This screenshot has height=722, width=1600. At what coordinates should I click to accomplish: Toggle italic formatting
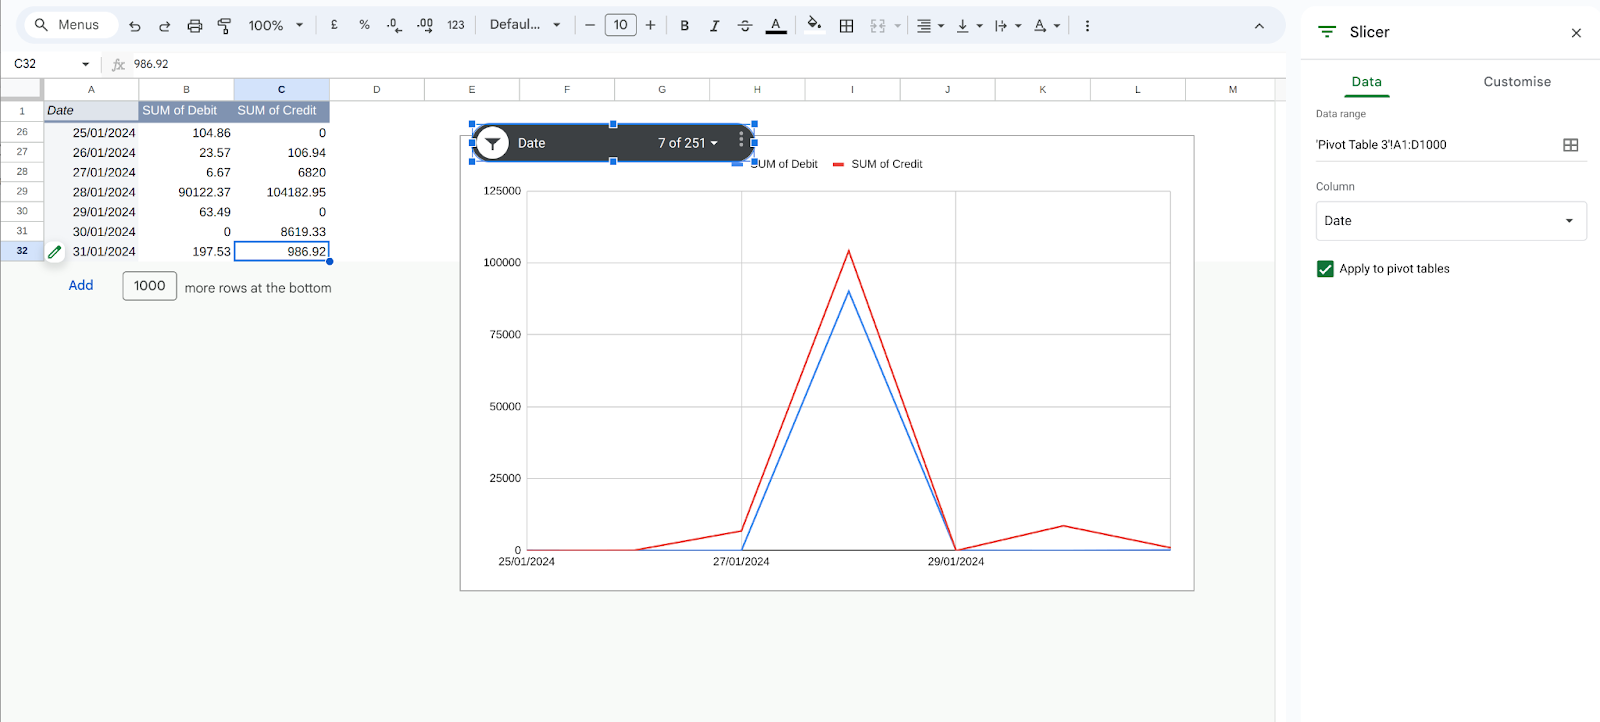tap(715, 26)
